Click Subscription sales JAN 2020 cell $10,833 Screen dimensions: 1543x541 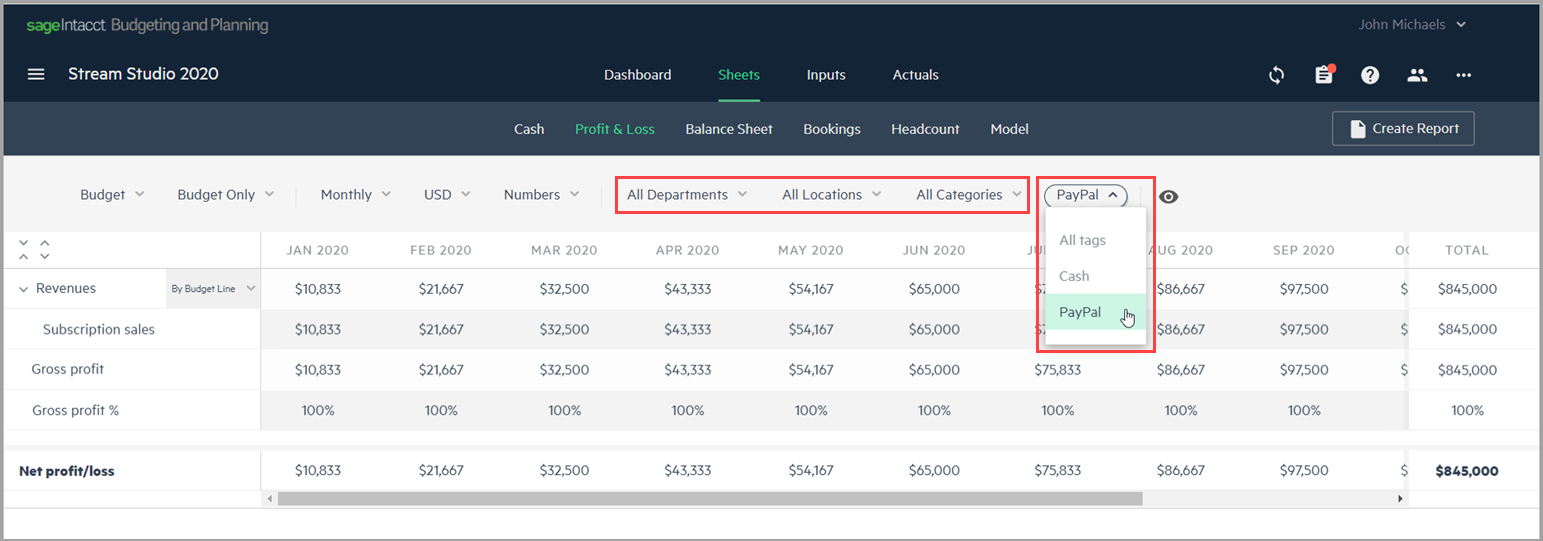[x=318, y=329]
